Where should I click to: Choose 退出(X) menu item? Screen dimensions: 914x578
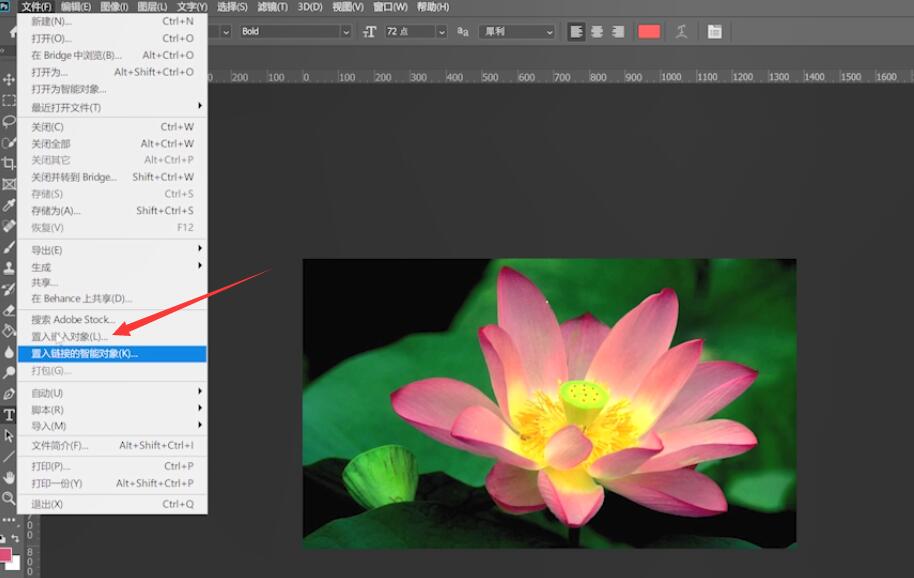[112, 504]
